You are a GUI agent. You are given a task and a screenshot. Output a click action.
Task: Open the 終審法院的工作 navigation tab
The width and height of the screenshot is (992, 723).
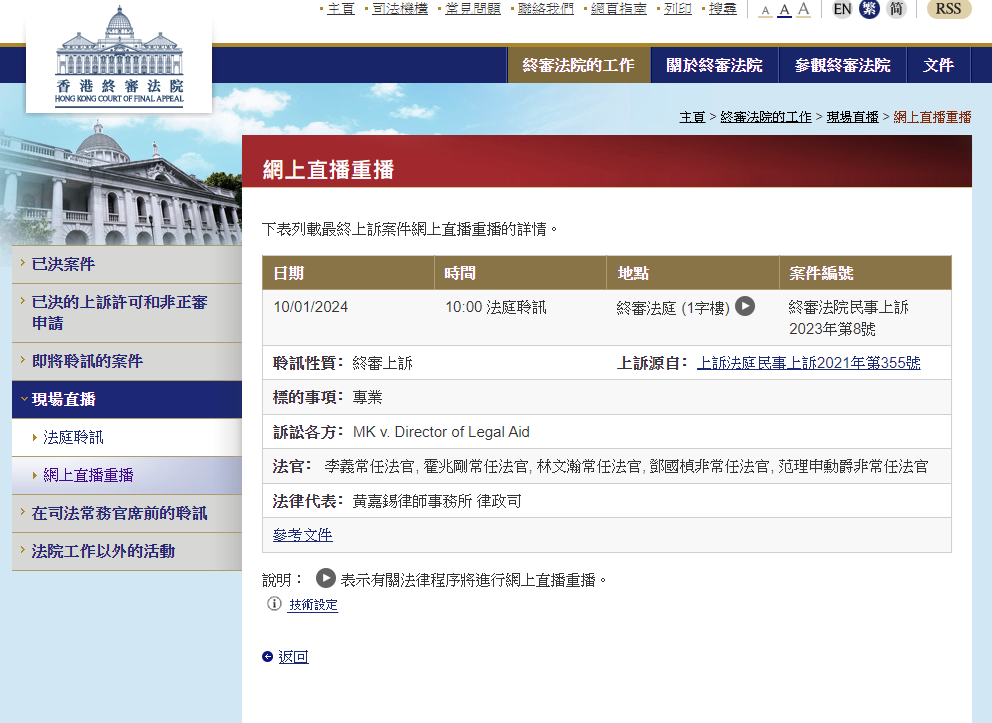coord(578,65)
